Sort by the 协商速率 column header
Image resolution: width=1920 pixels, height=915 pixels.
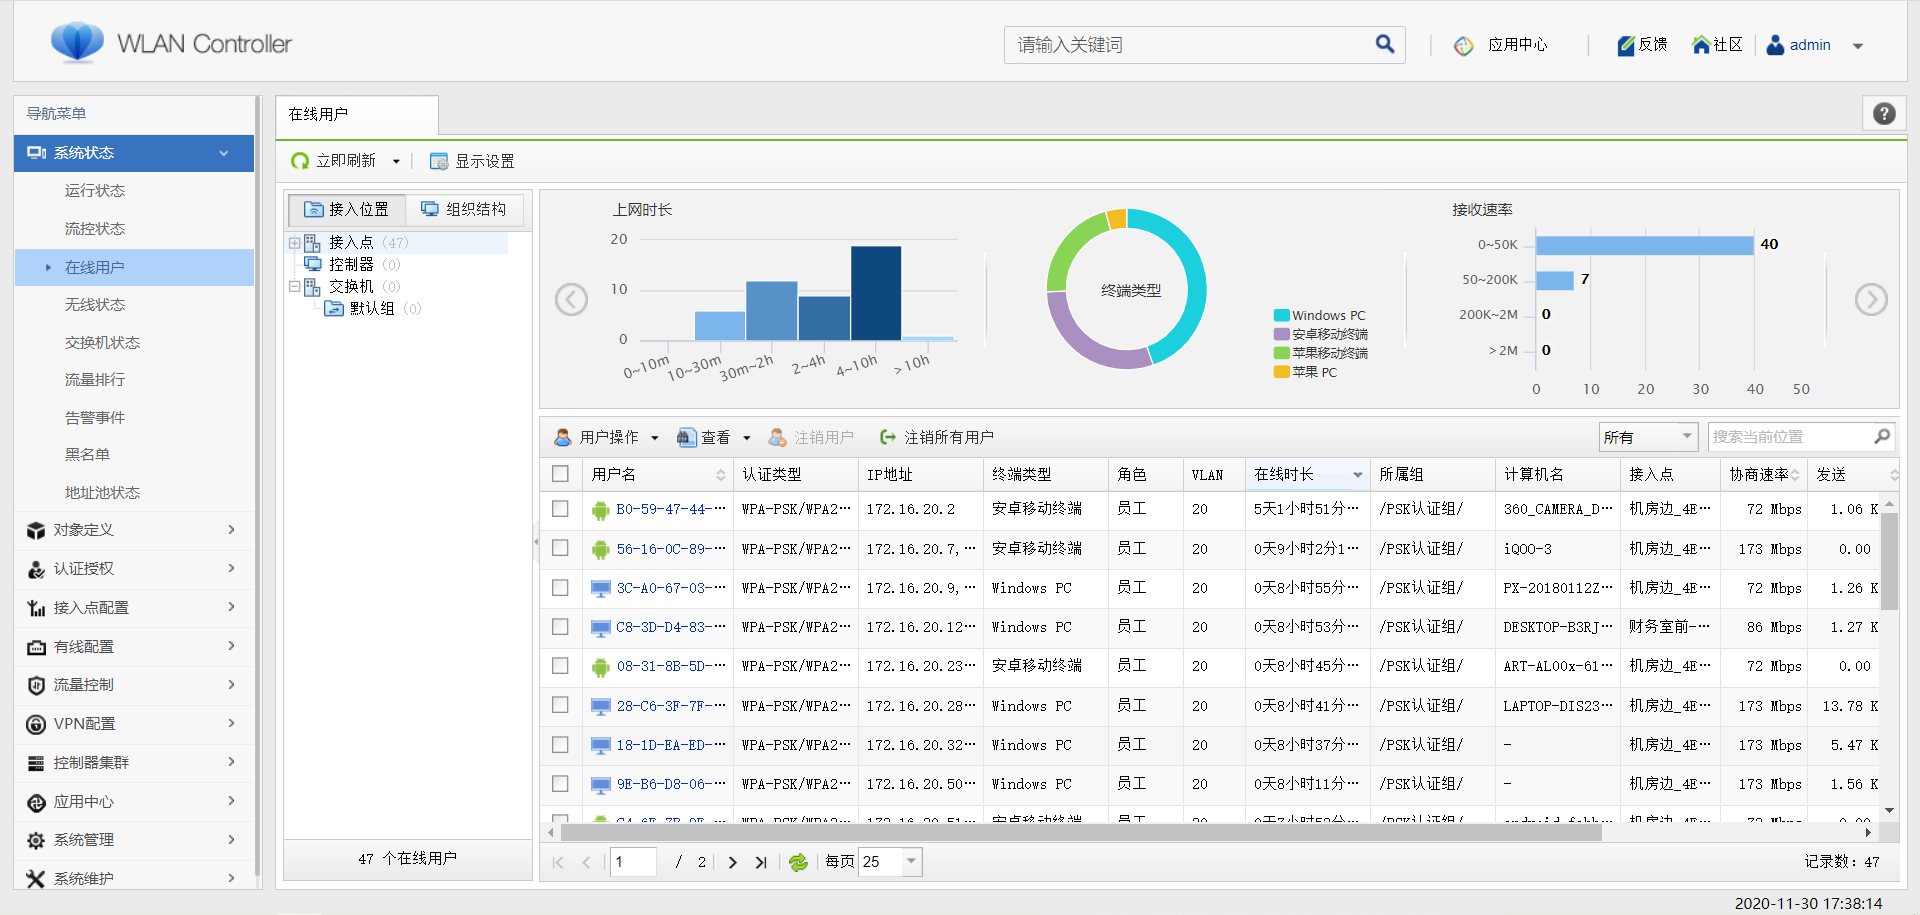coord(1764,474)
